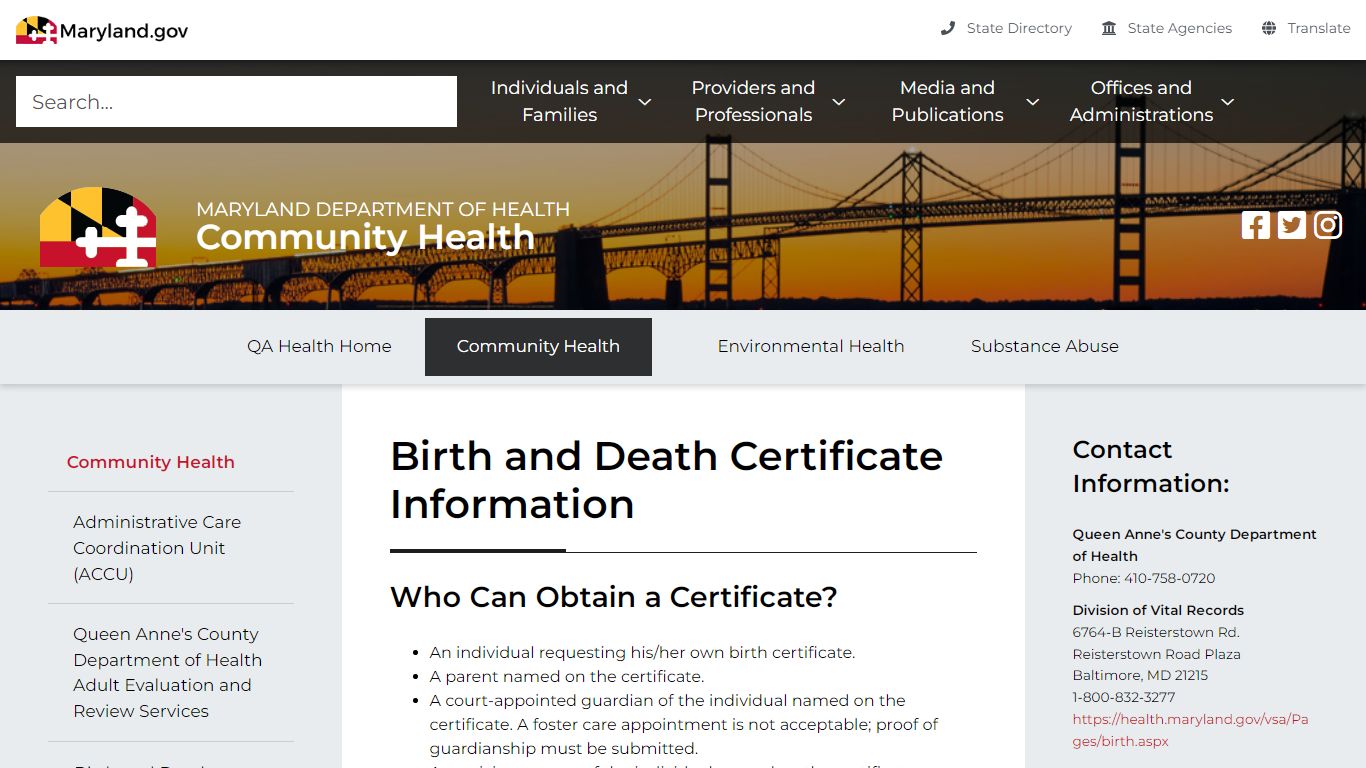The width and height of the screenshot is (1366, 768).
Task: Open the Media and Publications menu
Action: pyautogui.click(x=947, y=101)
